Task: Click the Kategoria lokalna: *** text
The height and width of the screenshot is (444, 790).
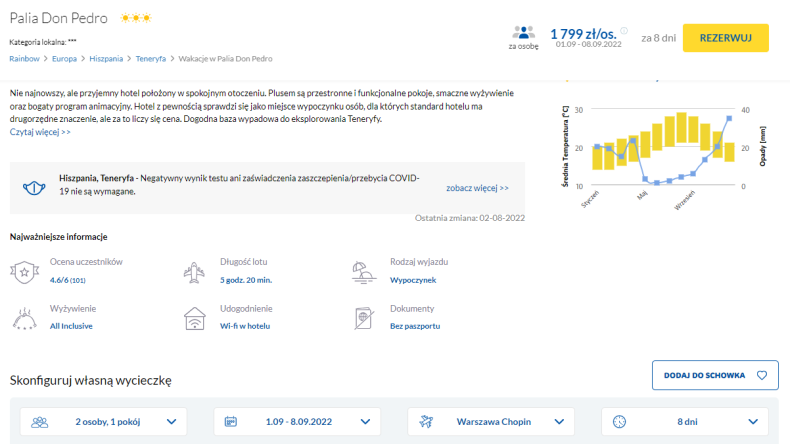Action: point(43,42)
